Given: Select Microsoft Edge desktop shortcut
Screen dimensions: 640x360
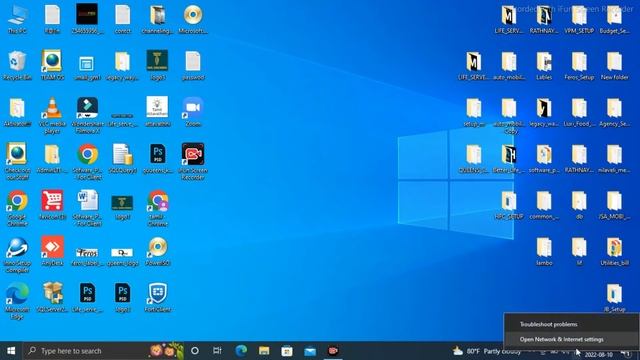Looking at the screenshot, I should pyautogui.click(x=17, y=300).
